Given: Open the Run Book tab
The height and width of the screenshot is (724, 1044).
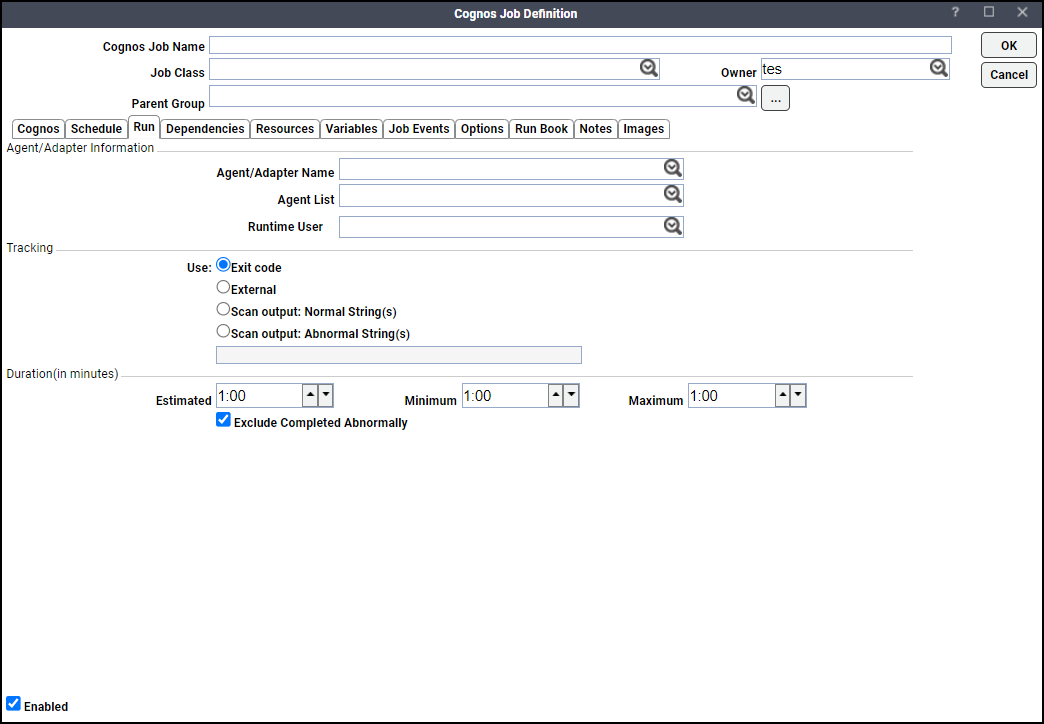Looking at the screenshot, I should pos(541,129).
